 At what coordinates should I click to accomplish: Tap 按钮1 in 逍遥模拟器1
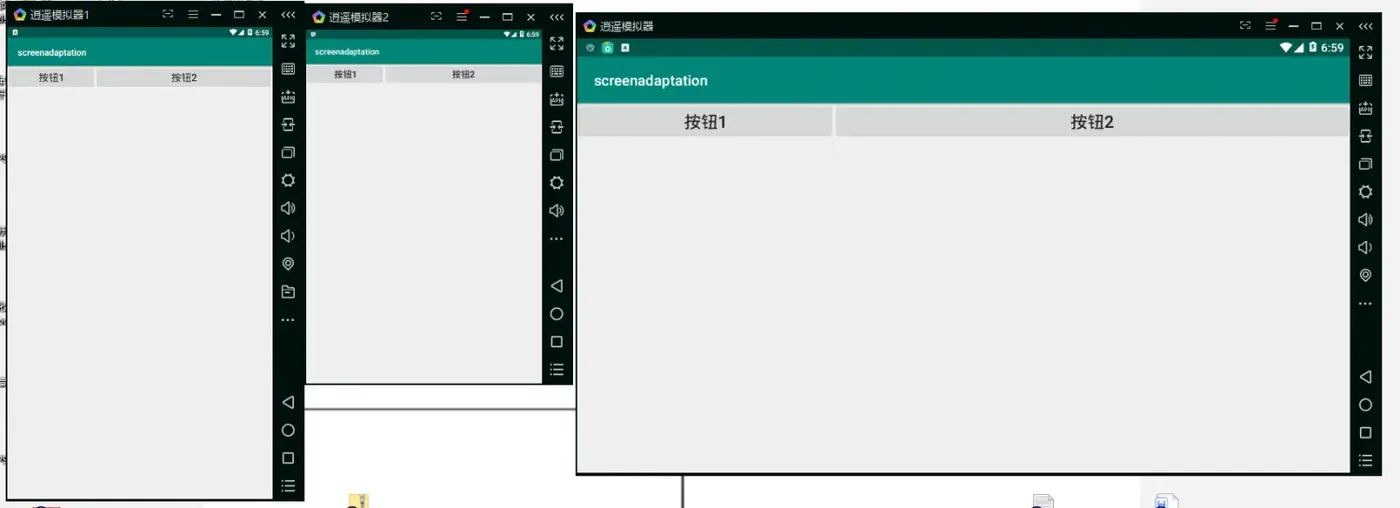click(51, 77)
